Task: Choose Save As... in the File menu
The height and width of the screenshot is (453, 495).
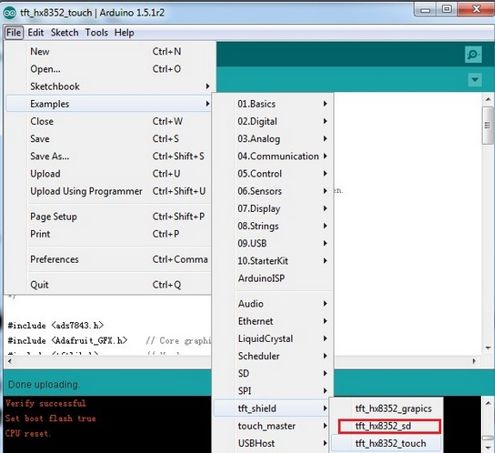Action: 109,156
